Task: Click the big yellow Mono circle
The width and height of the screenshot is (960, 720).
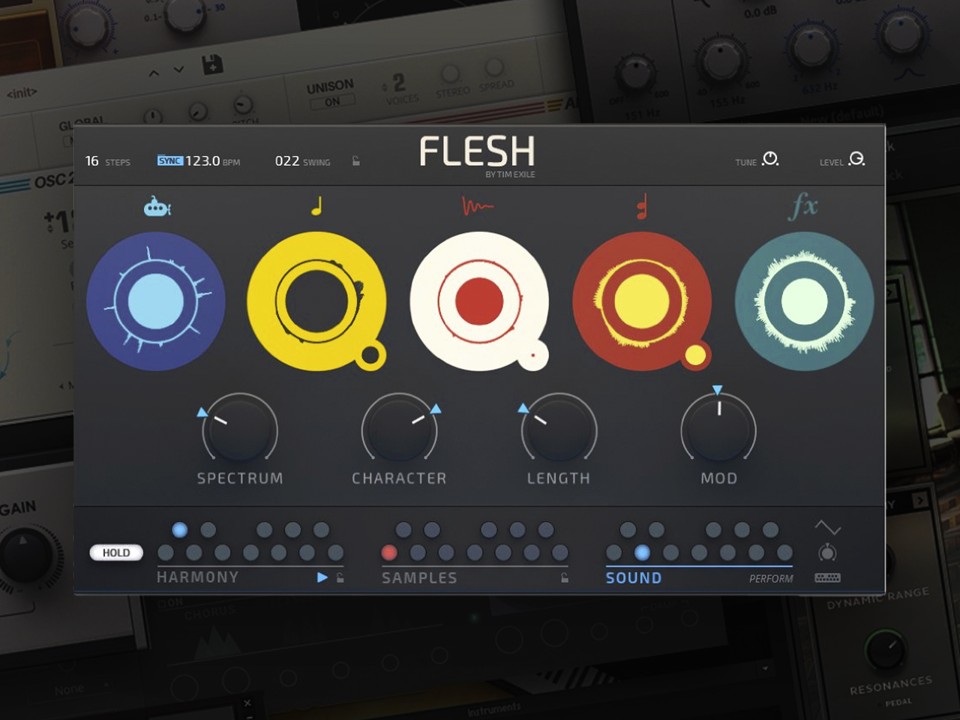Action: 317,301
